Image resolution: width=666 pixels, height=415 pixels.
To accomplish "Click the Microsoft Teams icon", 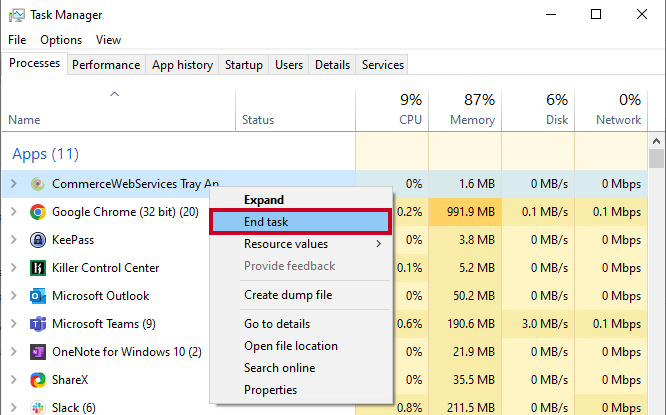I will [x=38, y=324].
